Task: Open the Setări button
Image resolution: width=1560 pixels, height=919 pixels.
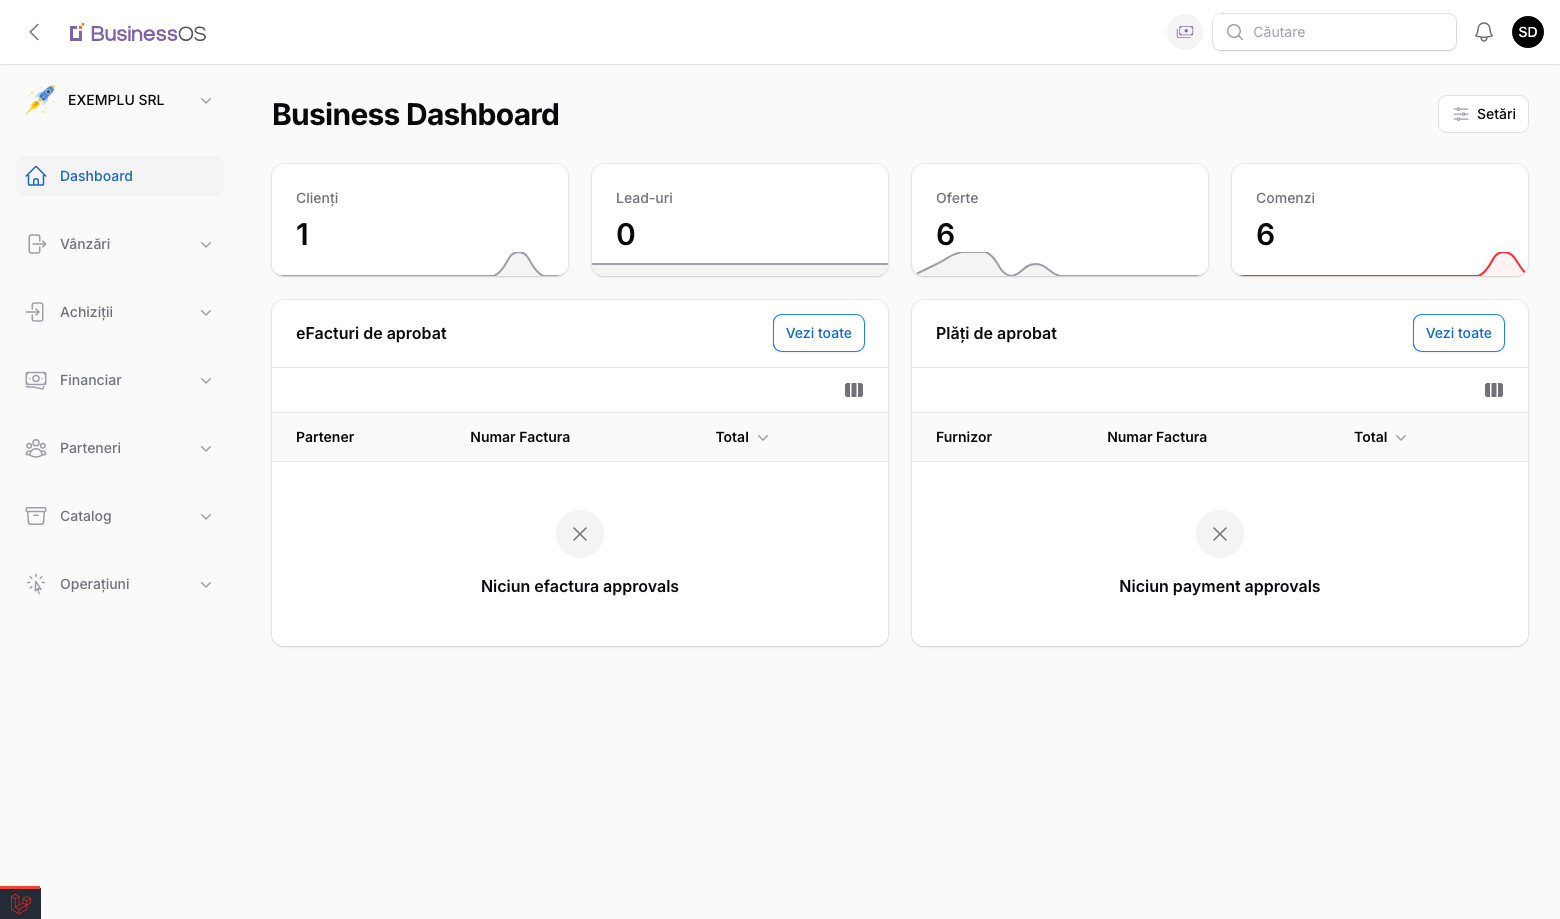Action: 1483,113
